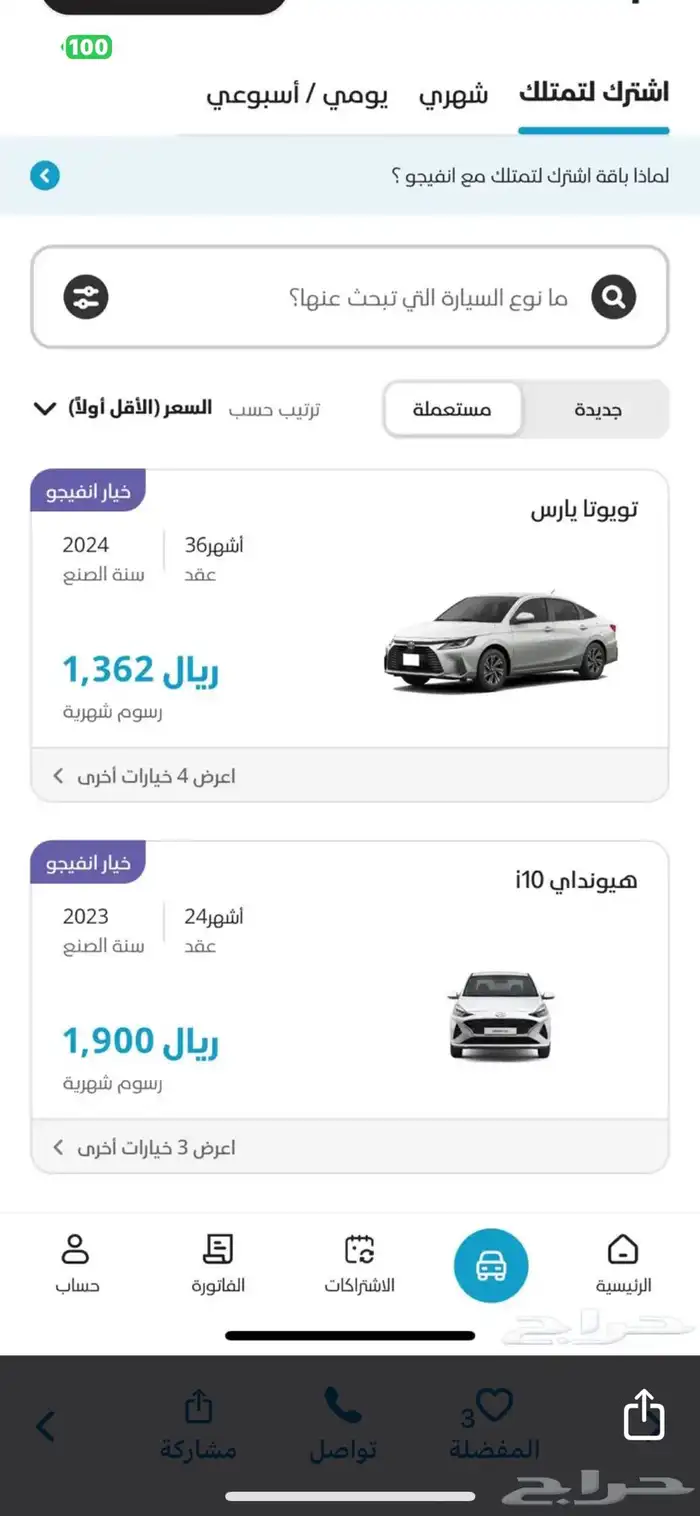Select the مستعملة used cars toggle
The image size is (700, 1516).
[x=453, y=410]
